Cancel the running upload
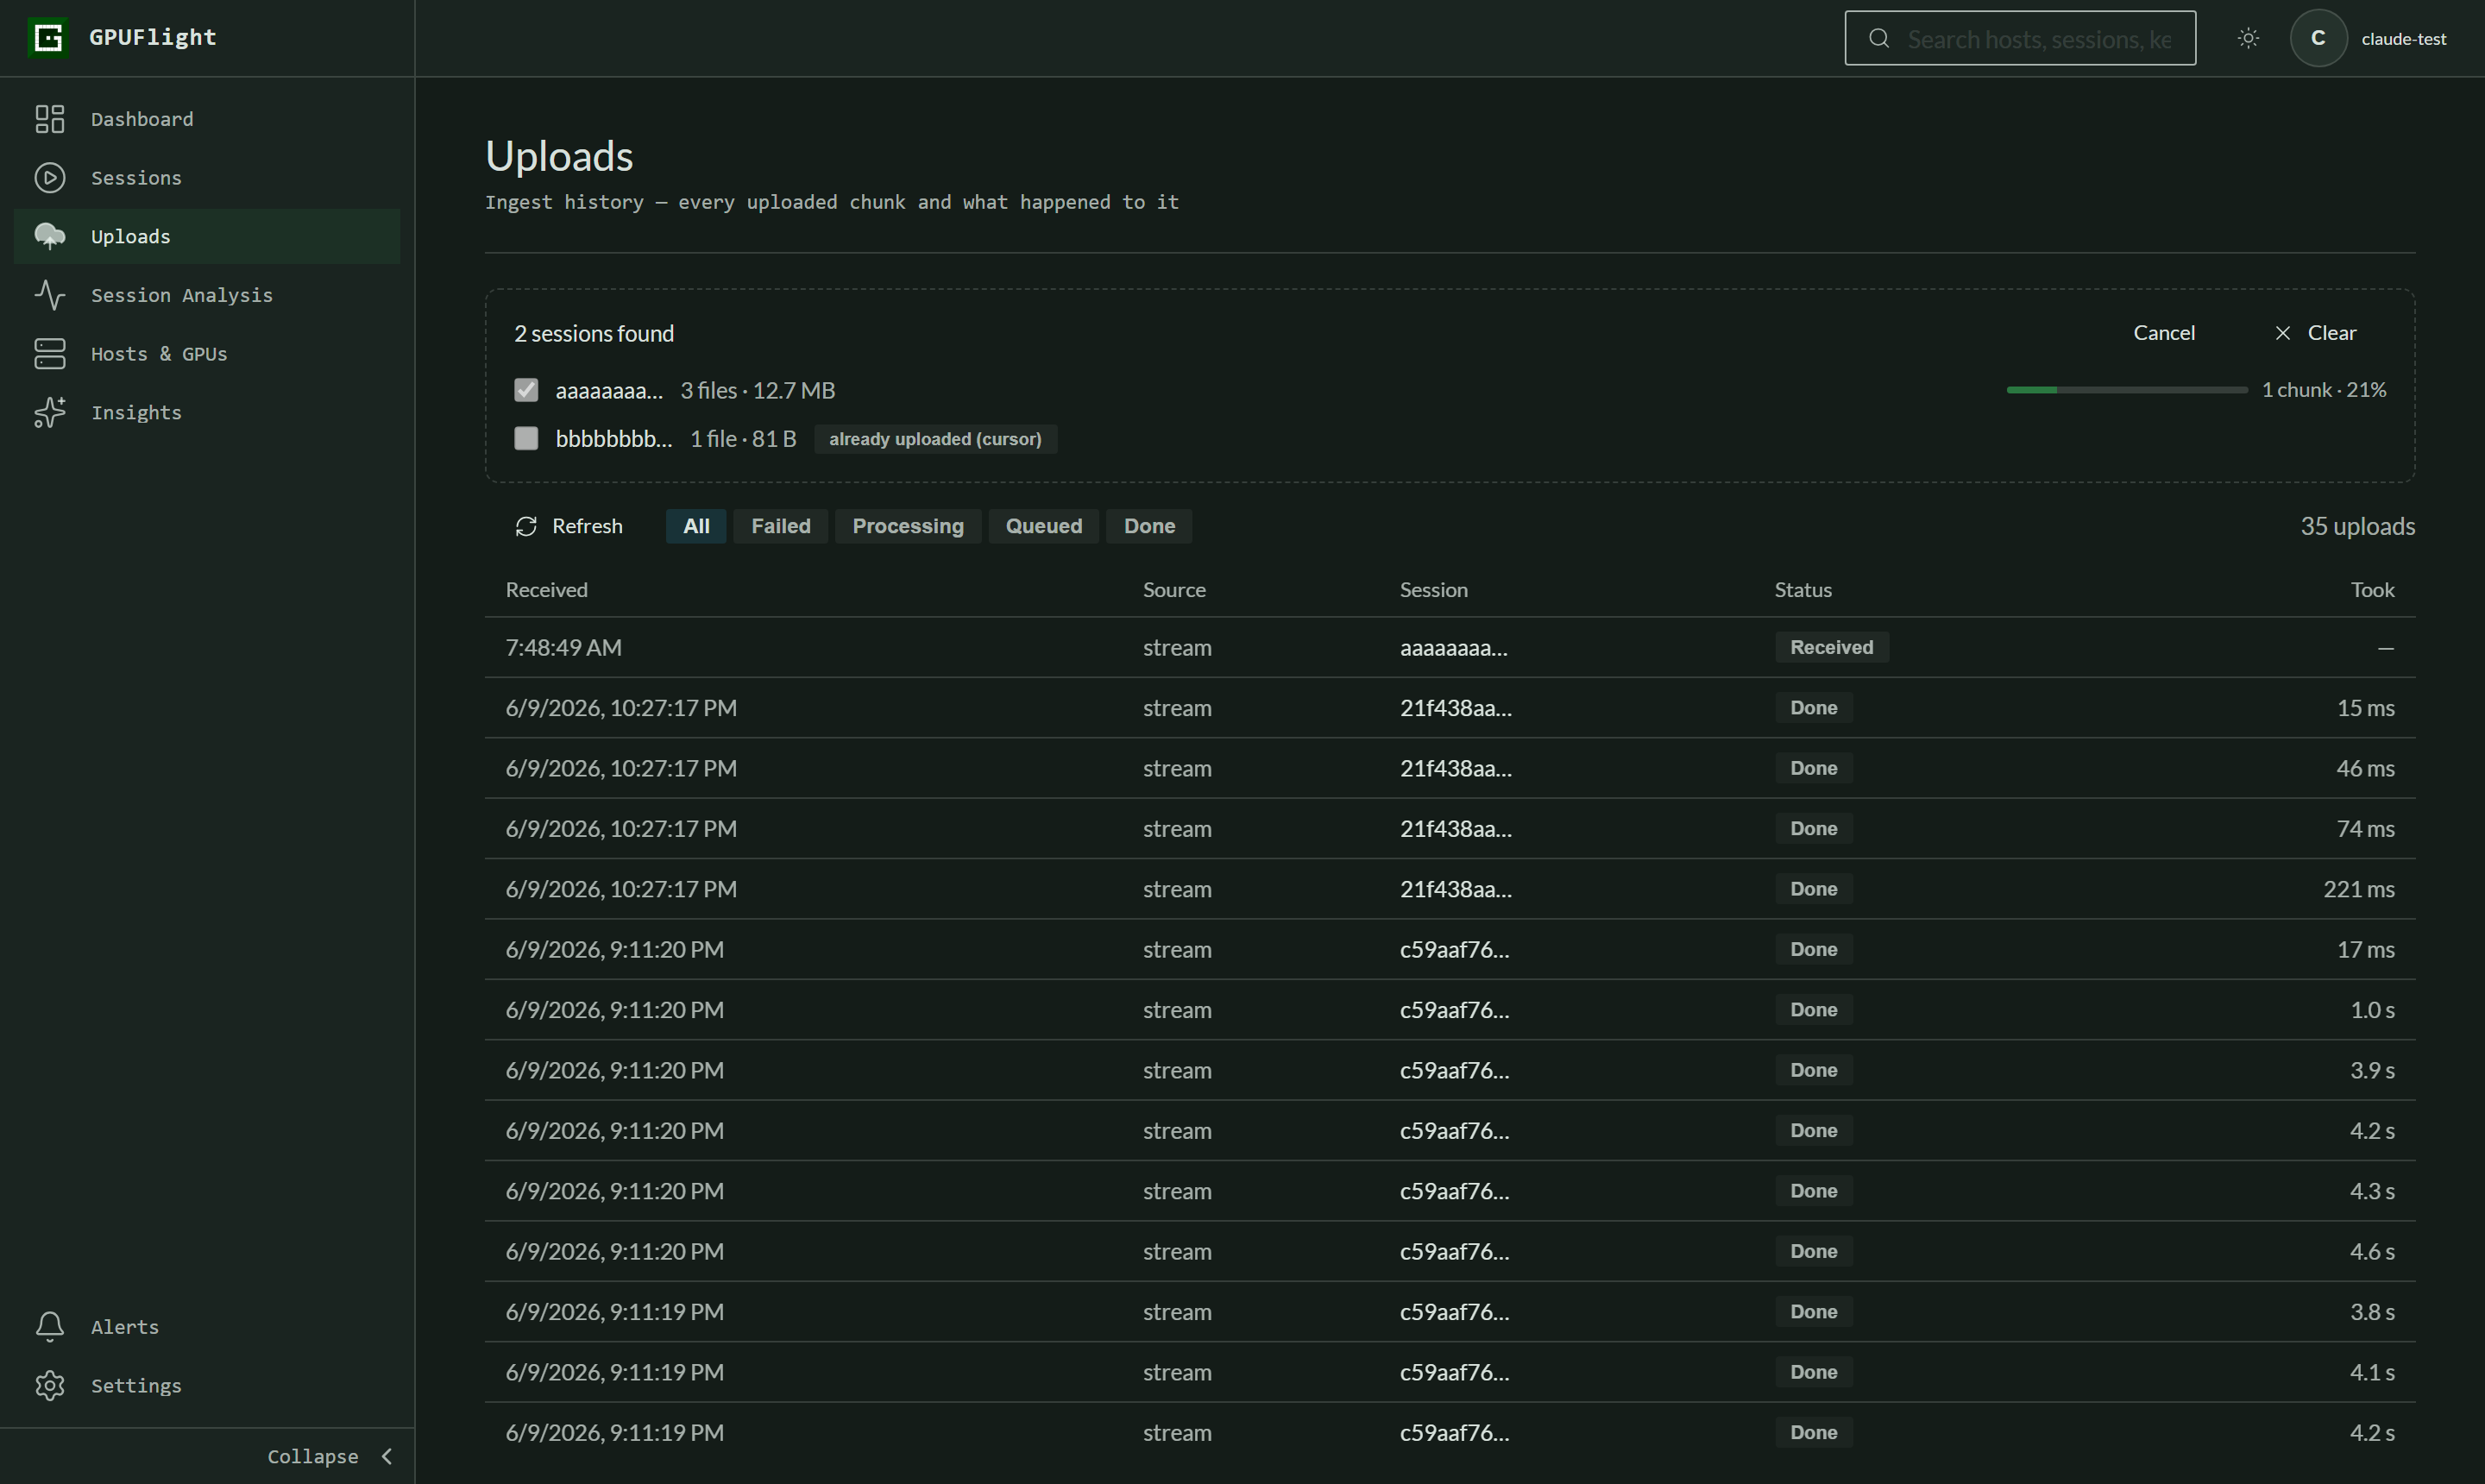Viewport: 2485px width, 1484px height. (2164, 333)
